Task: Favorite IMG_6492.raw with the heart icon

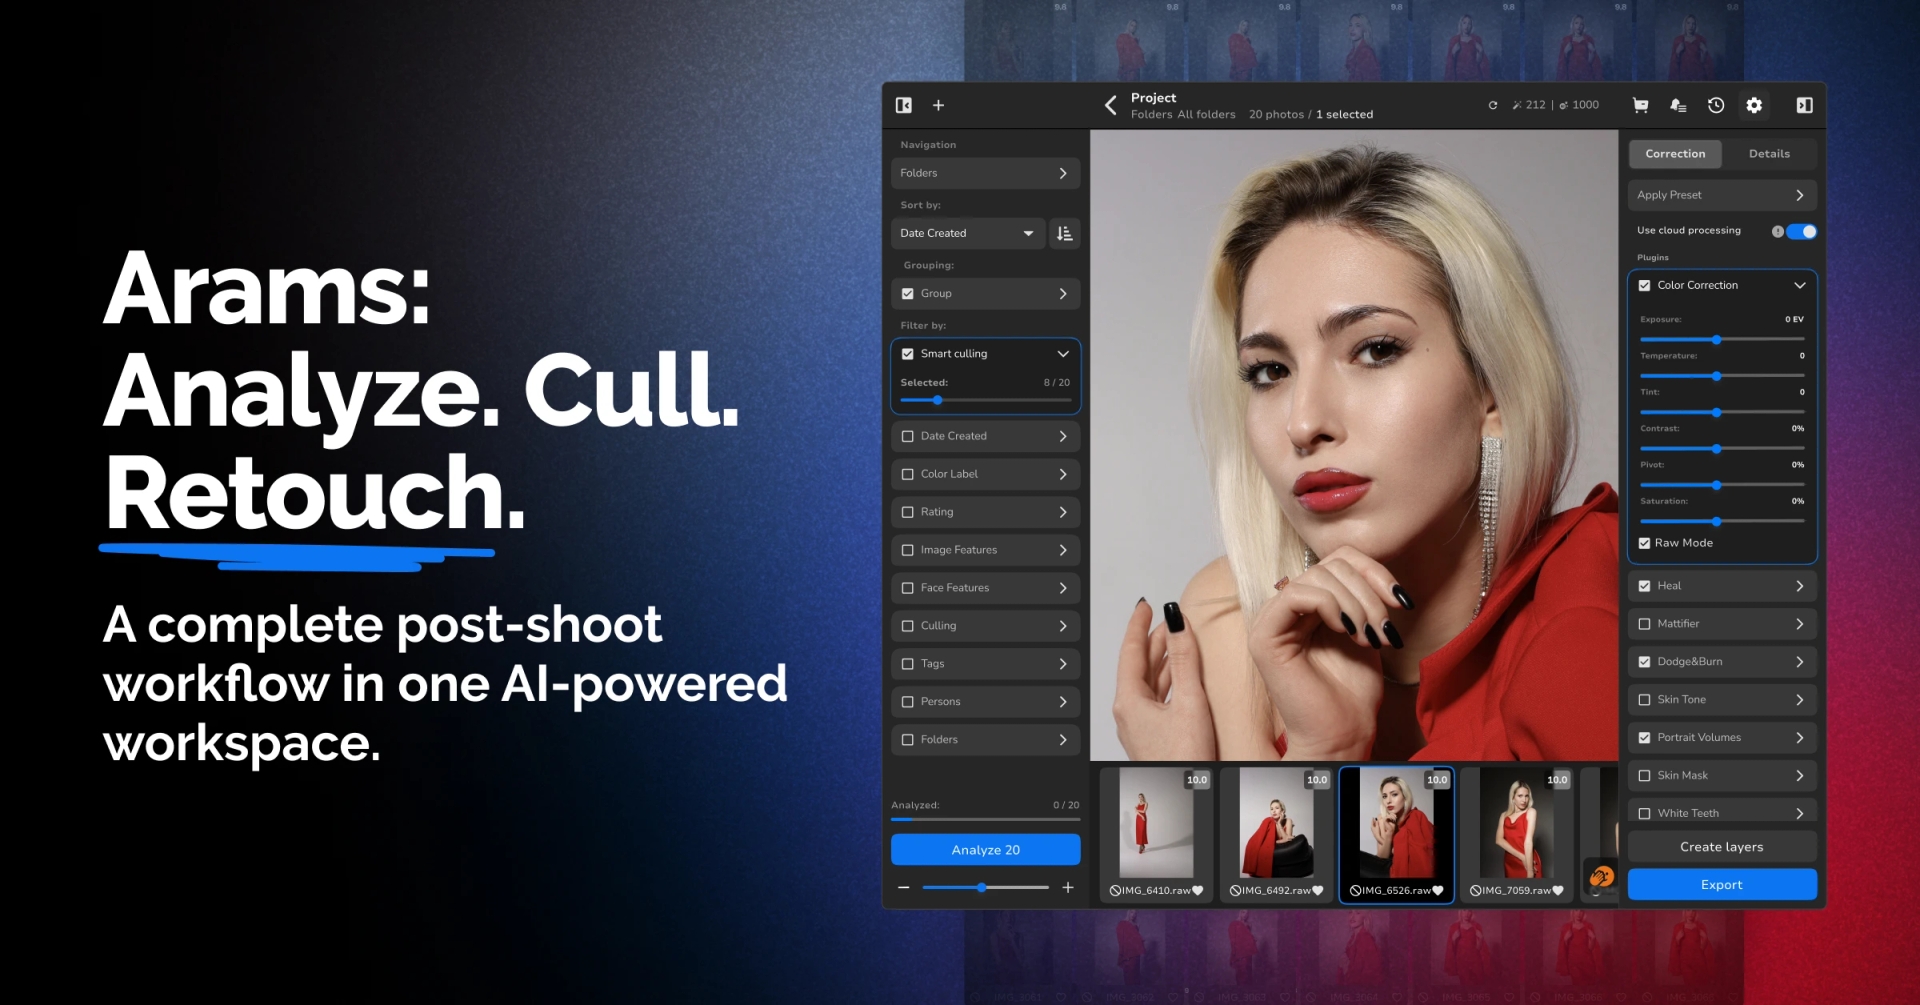Action: click(x=1318, y=890)
